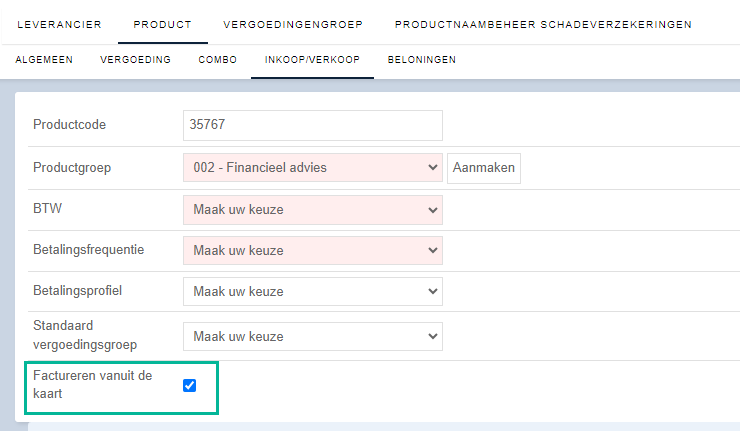This screenshot has height=431, width=740.
Task: Click the BTW dropdown chevron arrow
Action: click(x=432, y=210)
